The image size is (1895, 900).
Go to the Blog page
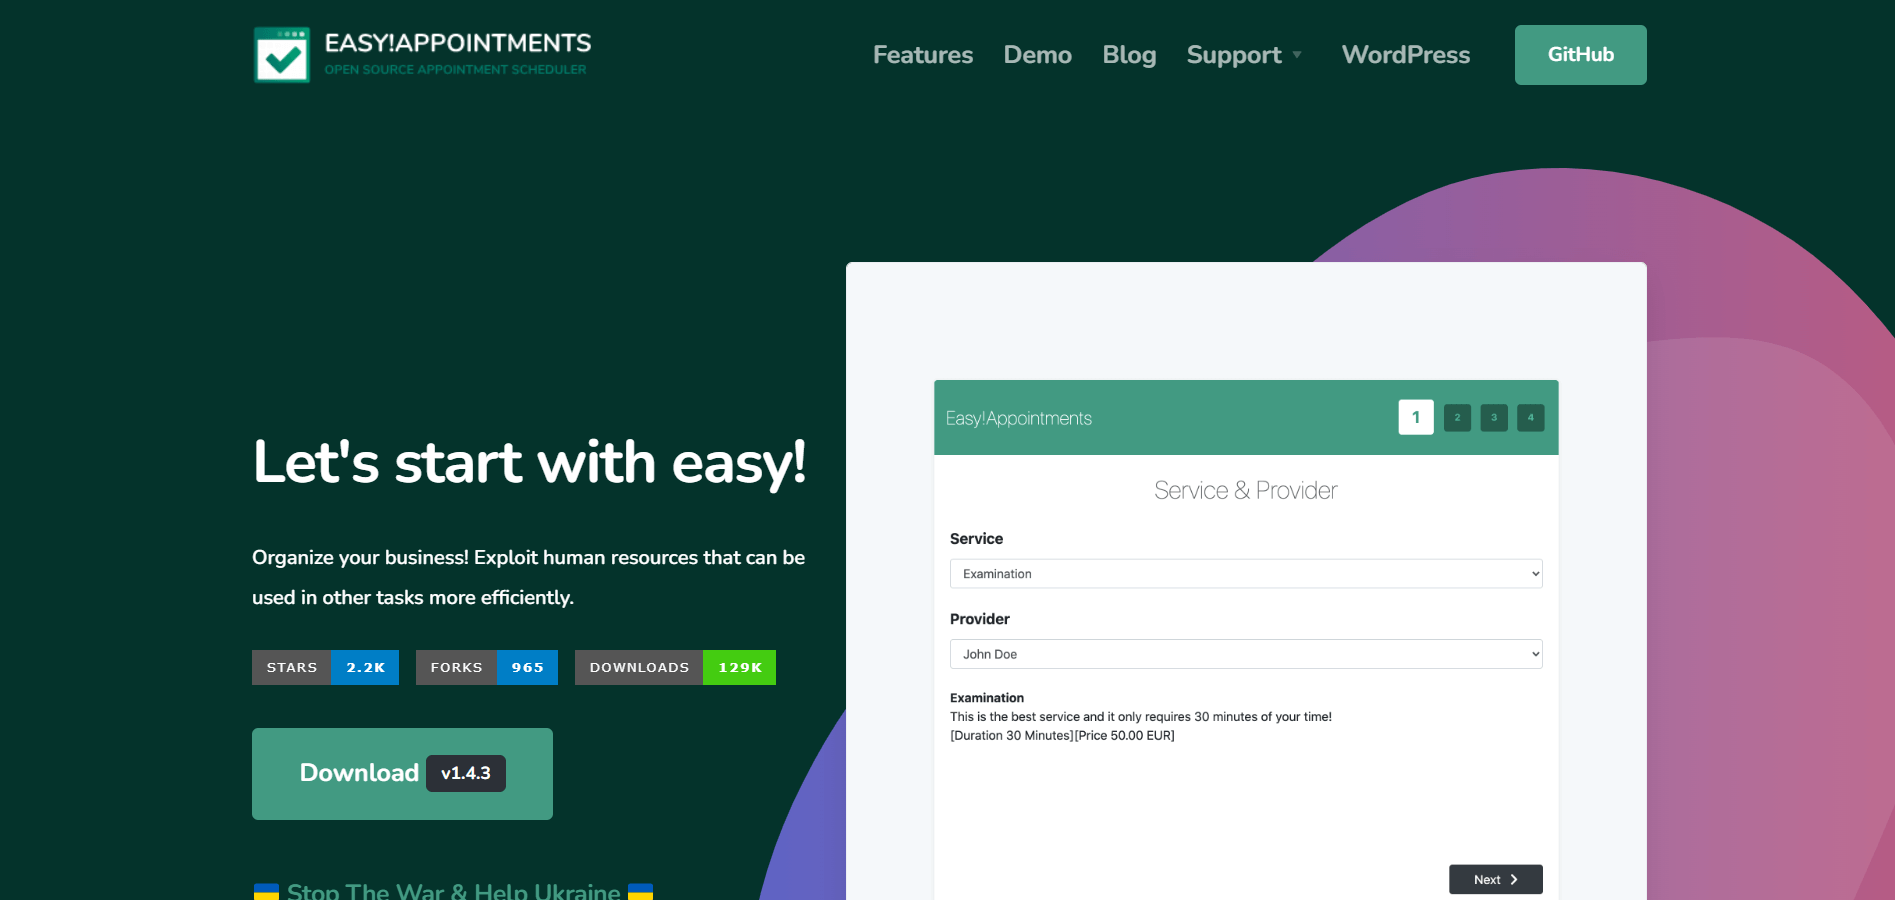[1129, 55]
